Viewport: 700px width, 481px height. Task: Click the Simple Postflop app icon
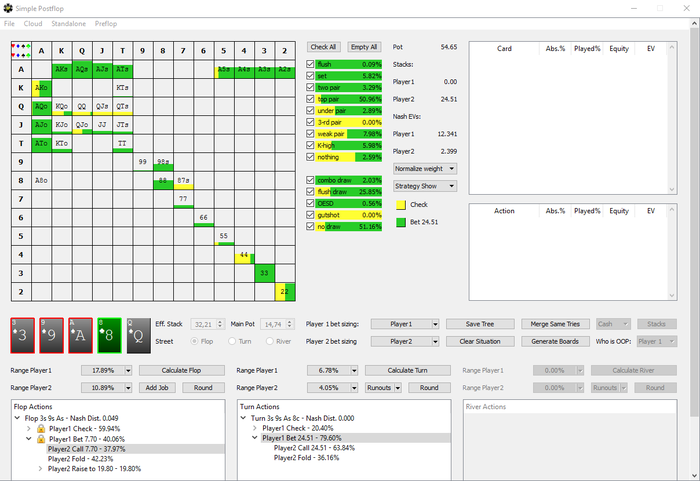[x=8, y=8]
